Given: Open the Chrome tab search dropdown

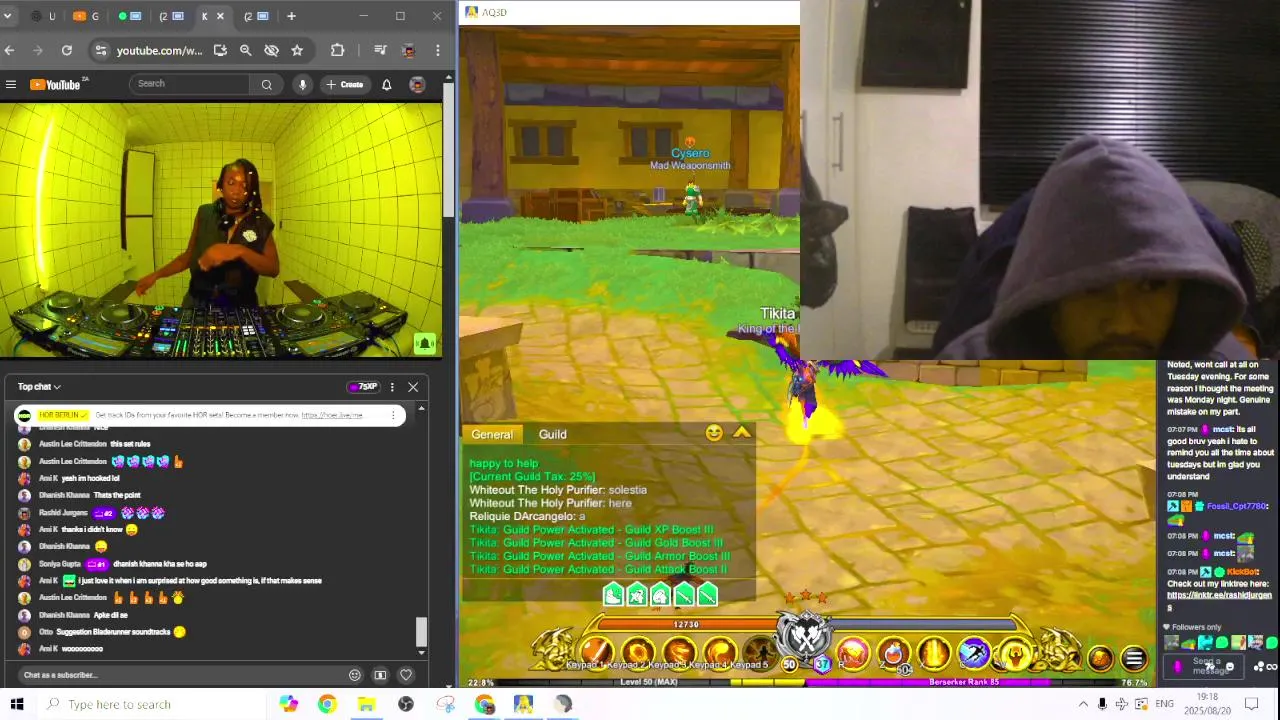Looking at the screenshot, I should pos(8,16).
